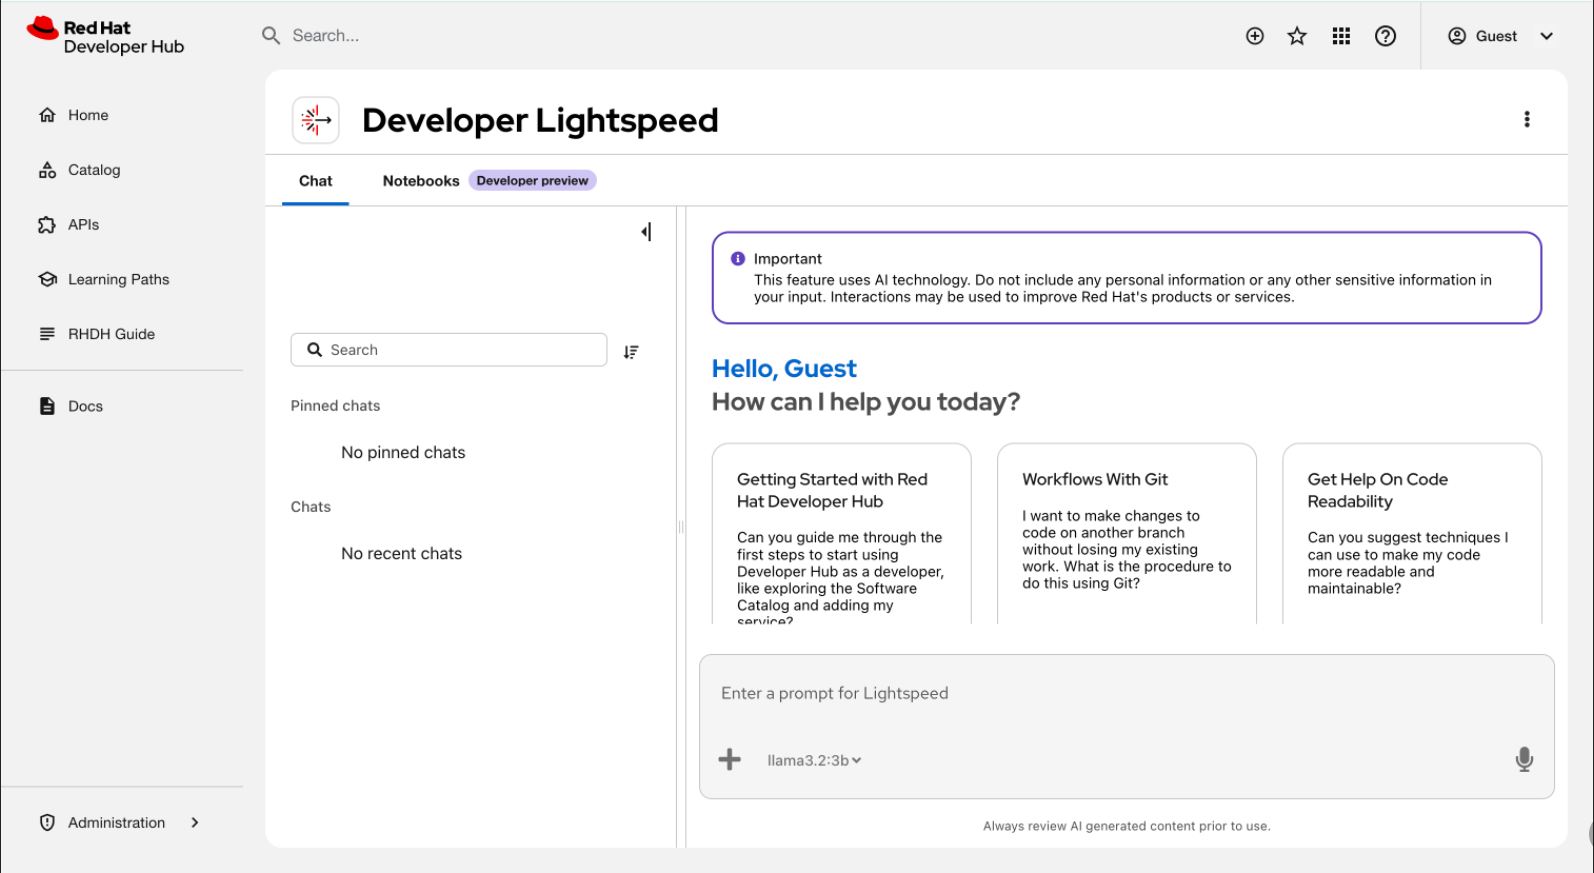
Task: Click the search magnifier icon in chat history
Action: pyautogui.click(x=314, y=350)
